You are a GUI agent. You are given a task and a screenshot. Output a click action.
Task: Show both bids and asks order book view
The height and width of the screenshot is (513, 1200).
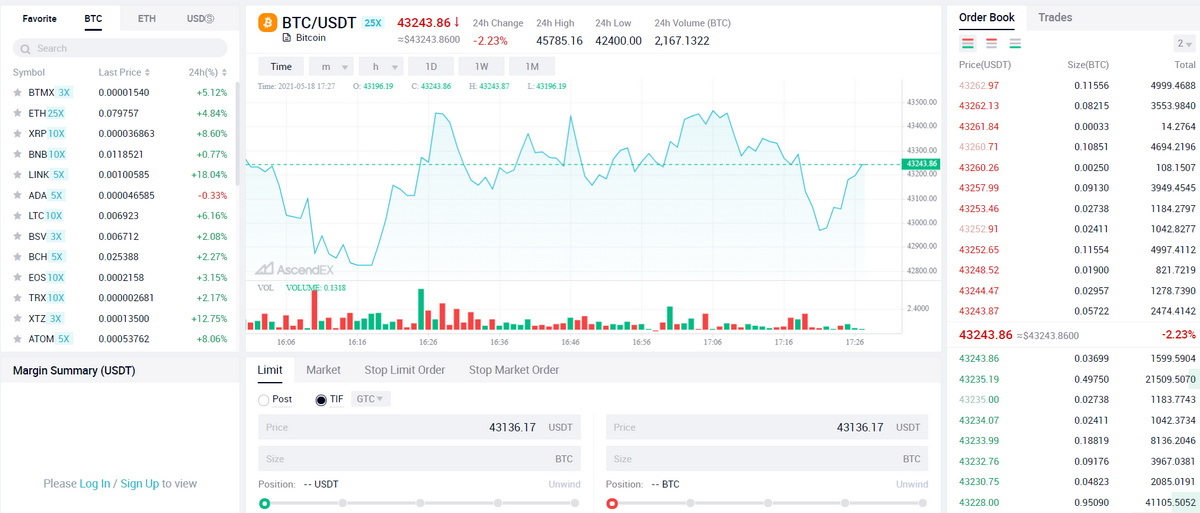[968, 43]
